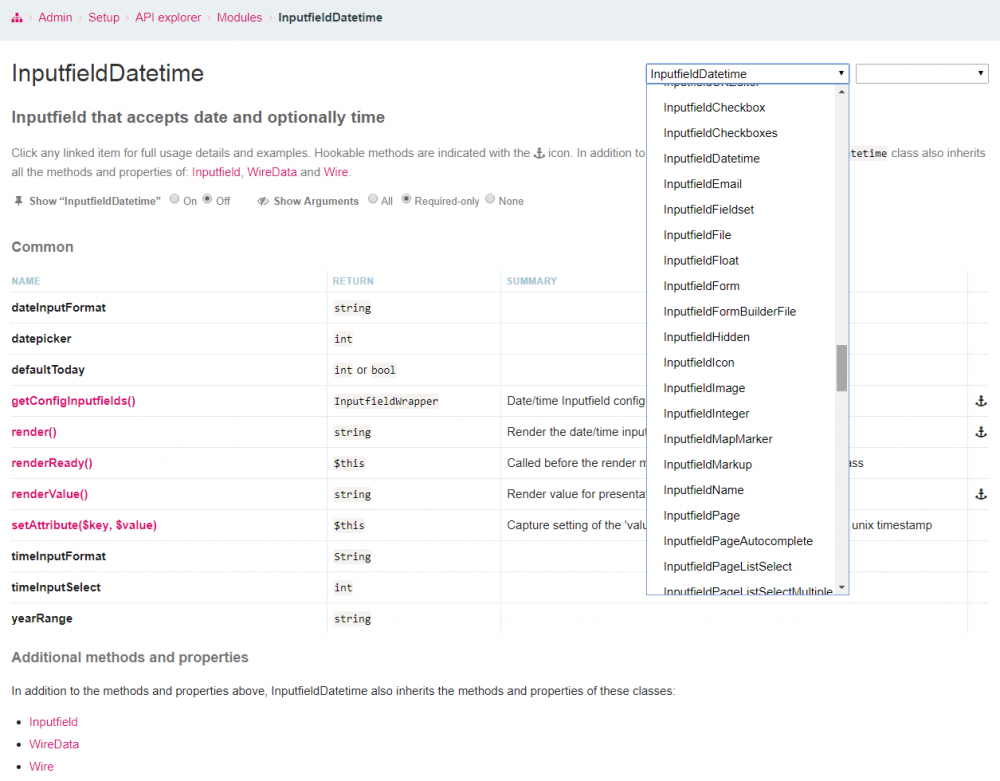This screenshot has width=1000, height=781.
Task: Open WireData link in inherited classes list
Action: (x=54, y=744)
